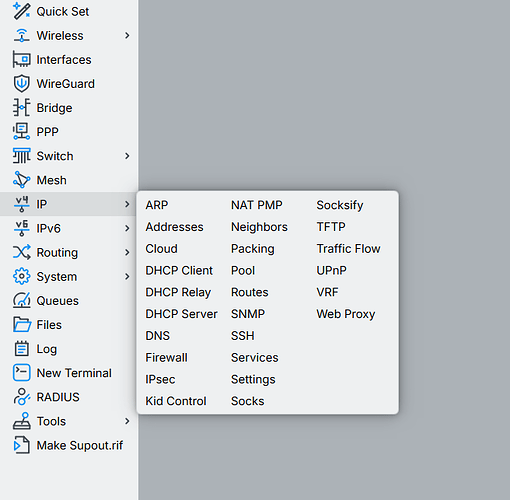
Task: Open VRF from IP submenu
Action: pos(327,292)
